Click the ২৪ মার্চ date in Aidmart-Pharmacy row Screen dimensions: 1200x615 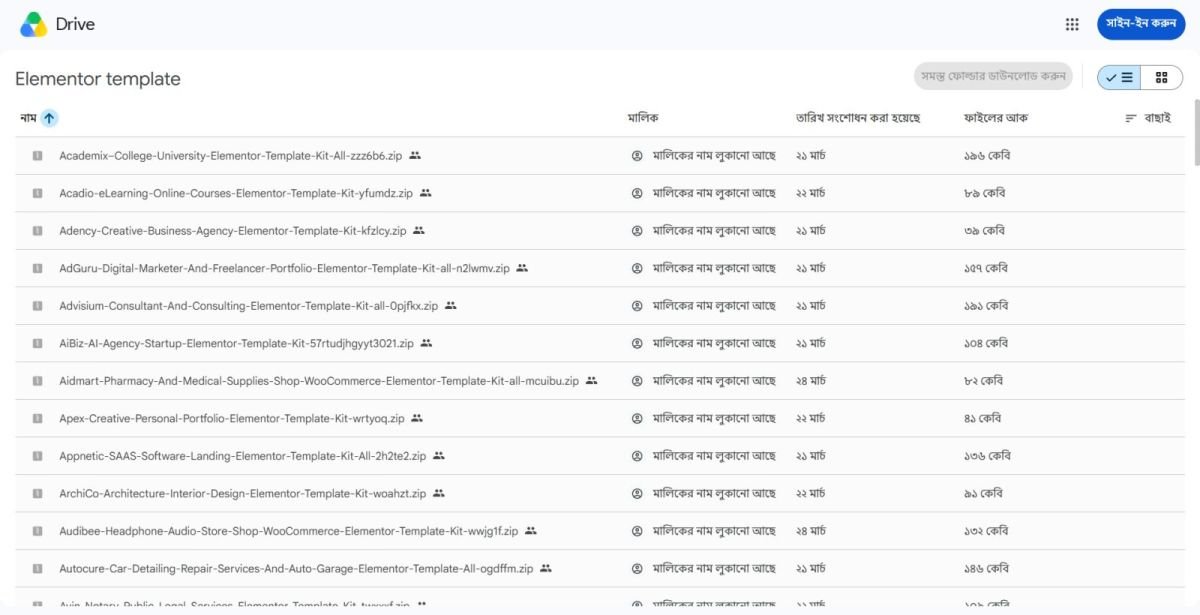point(810,381)
